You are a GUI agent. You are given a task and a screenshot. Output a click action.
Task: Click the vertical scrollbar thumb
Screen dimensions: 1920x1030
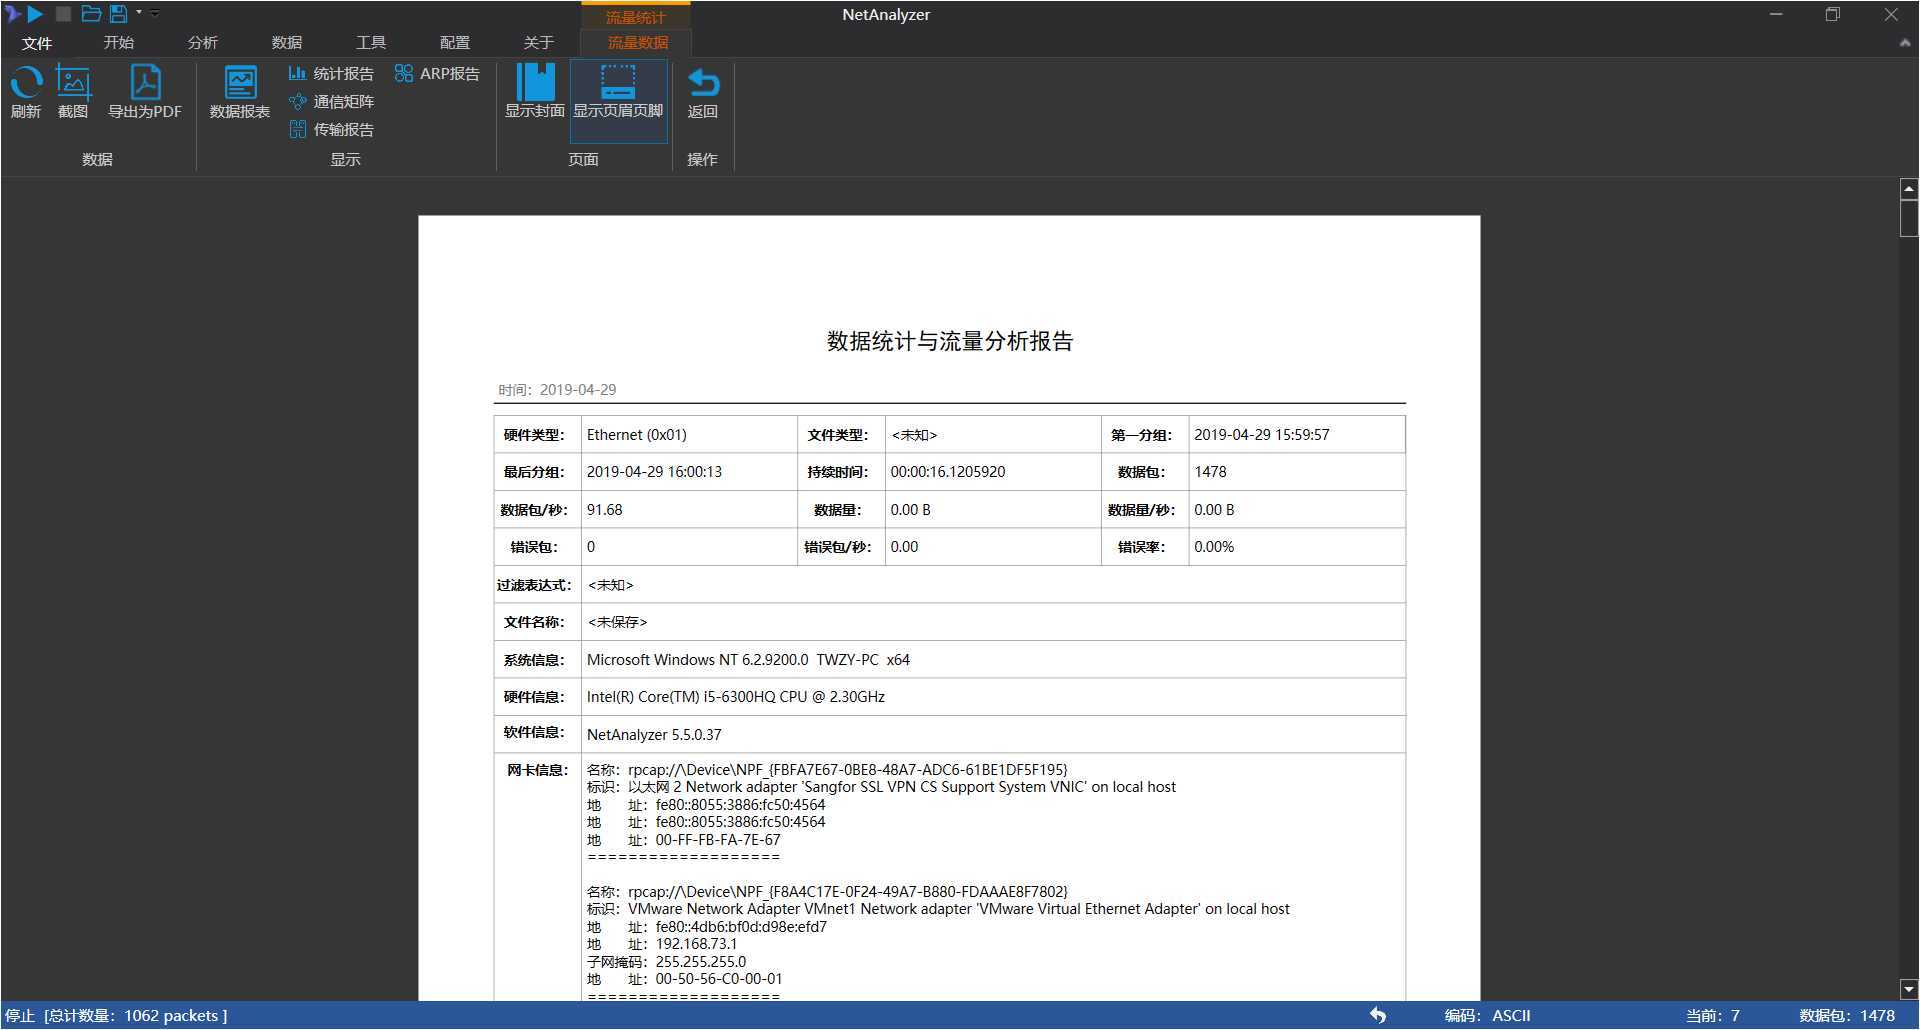point(1908,218)
